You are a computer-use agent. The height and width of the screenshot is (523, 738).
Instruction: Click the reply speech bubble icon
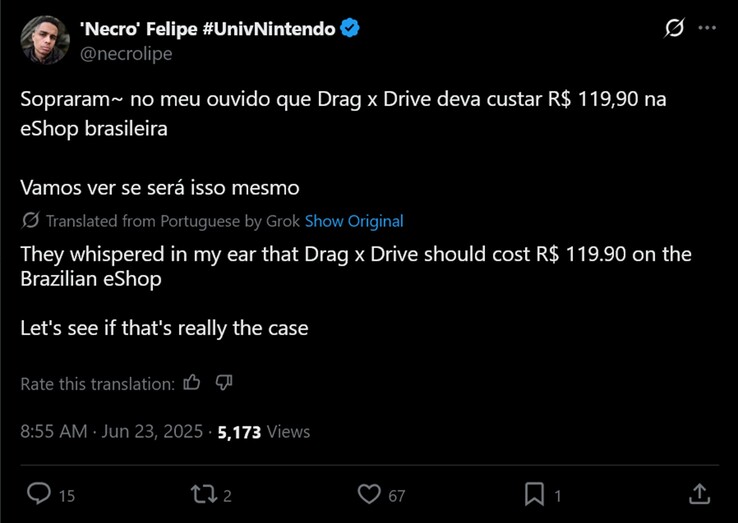[39, 494]
